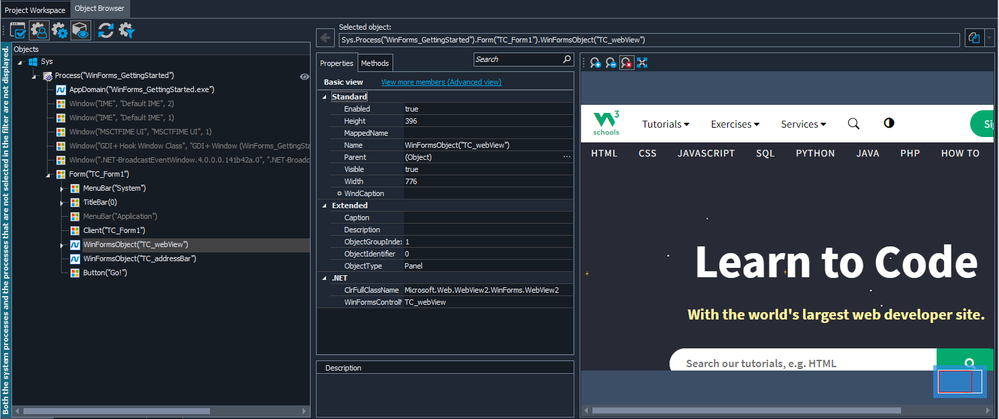Open the Project Workspace tab
Viewport: 999px width, 419px height.
click(35, 8)
